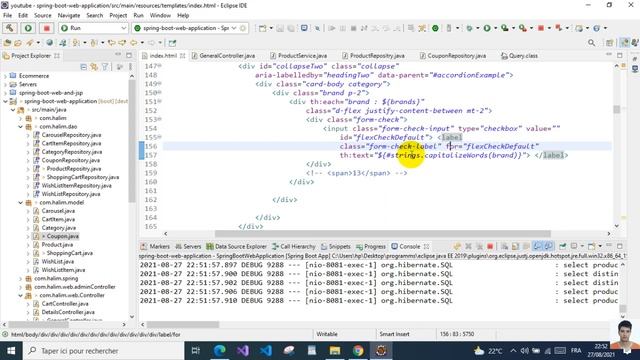640x360 pixels.
Task: Switch to the CouponRepository.java editor tab
Action: [456, 56]
